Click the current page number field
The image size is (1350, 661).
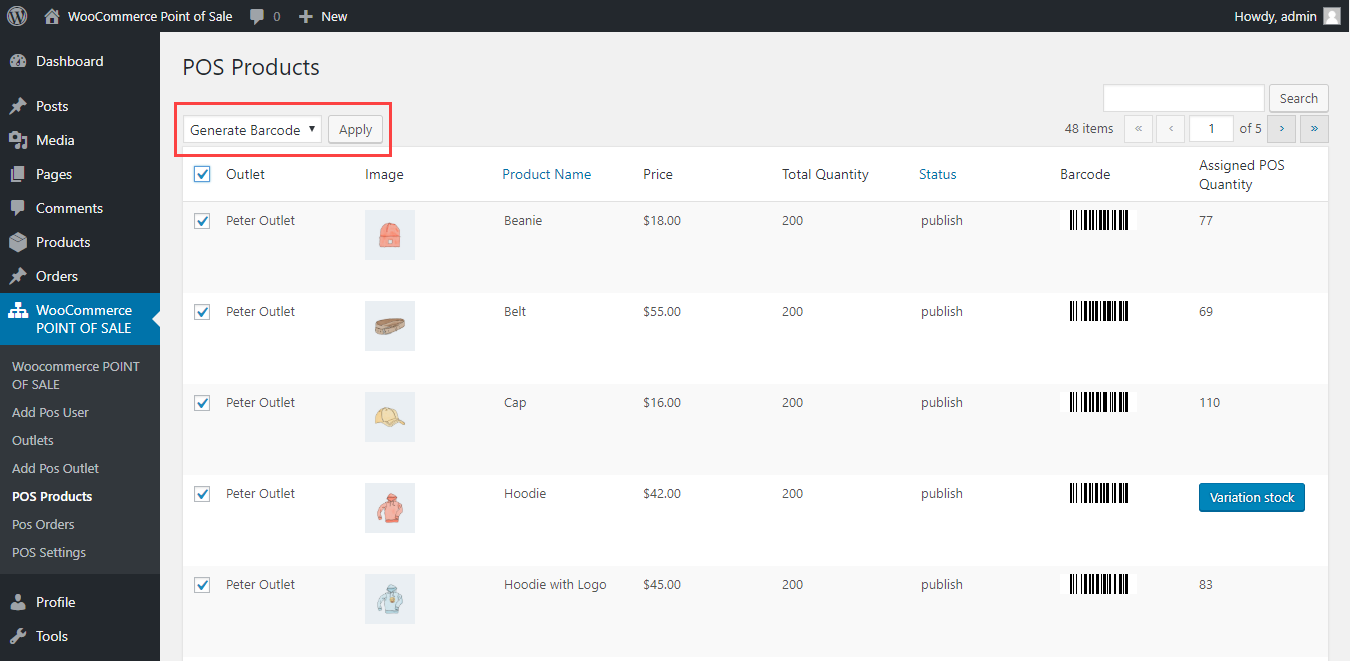click(x=1212, y=128)
